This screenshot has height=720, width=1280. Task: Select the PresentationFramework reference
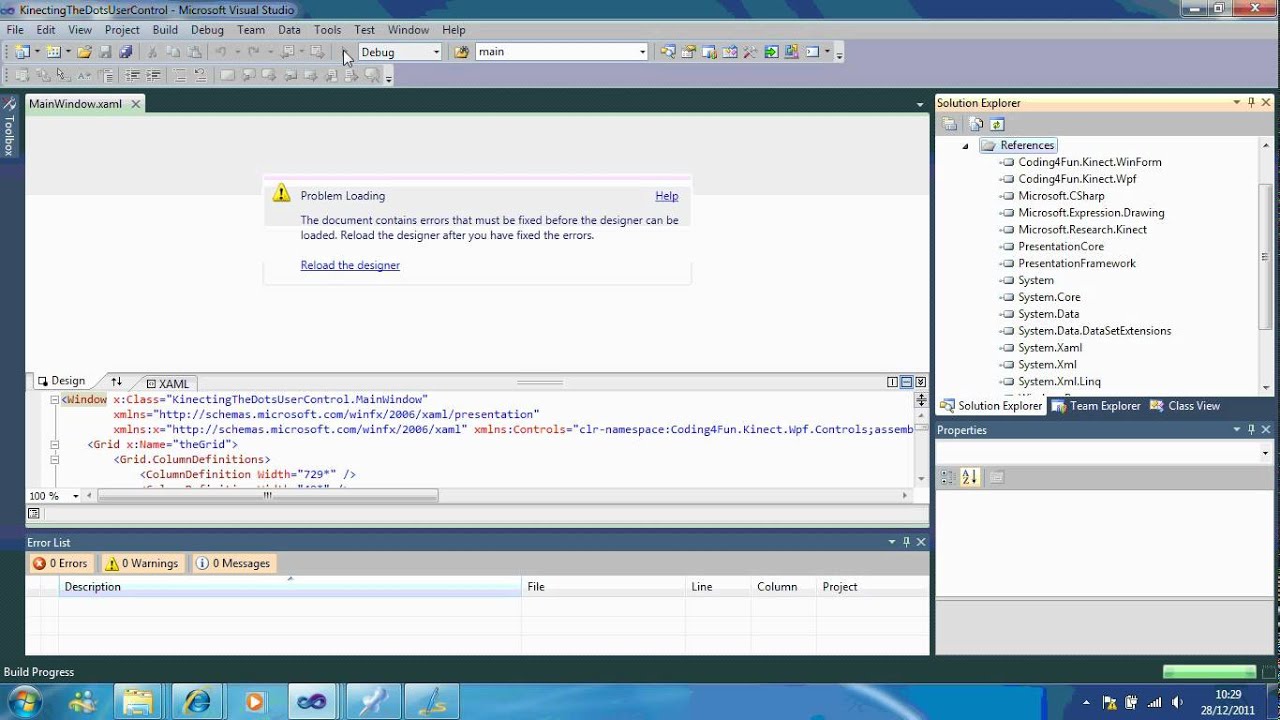[x=1077, y=264]
